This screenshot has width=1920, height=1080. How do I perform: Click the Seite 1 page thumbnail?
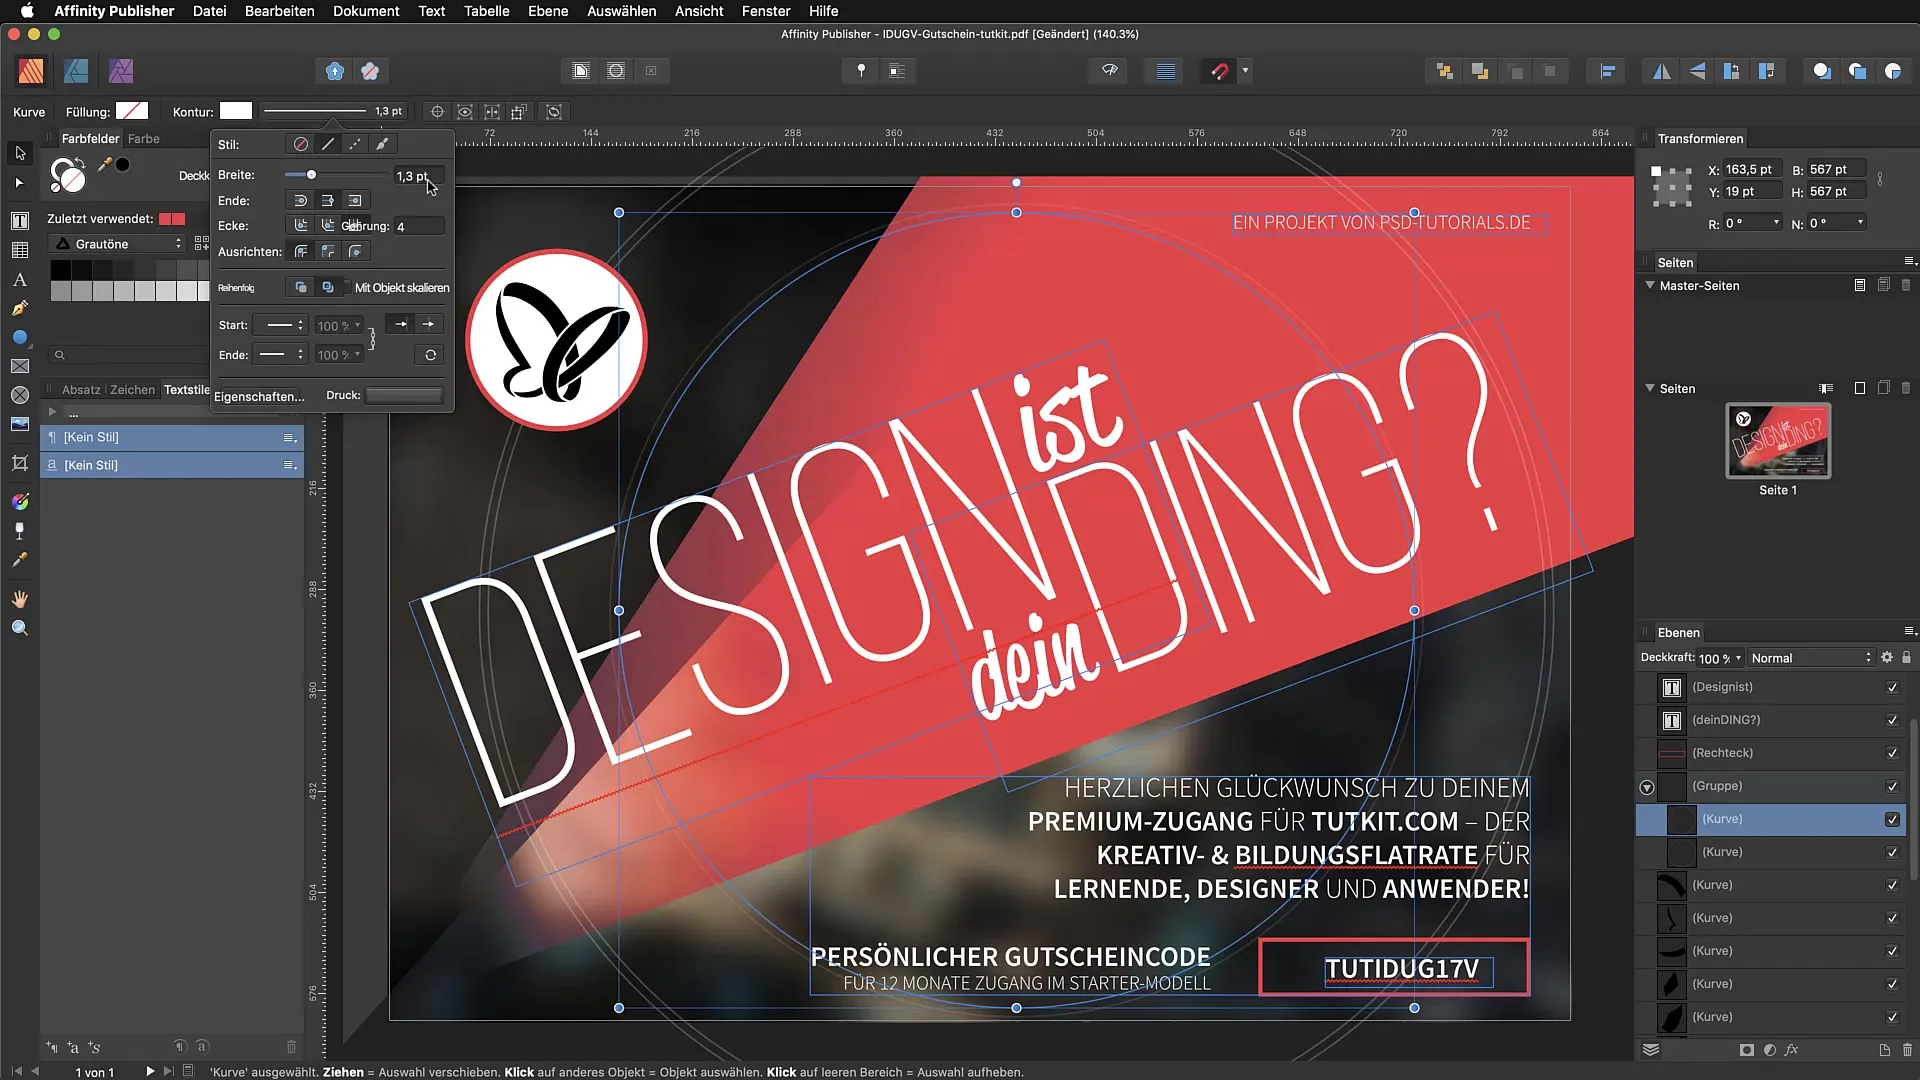pos(1778,441)
